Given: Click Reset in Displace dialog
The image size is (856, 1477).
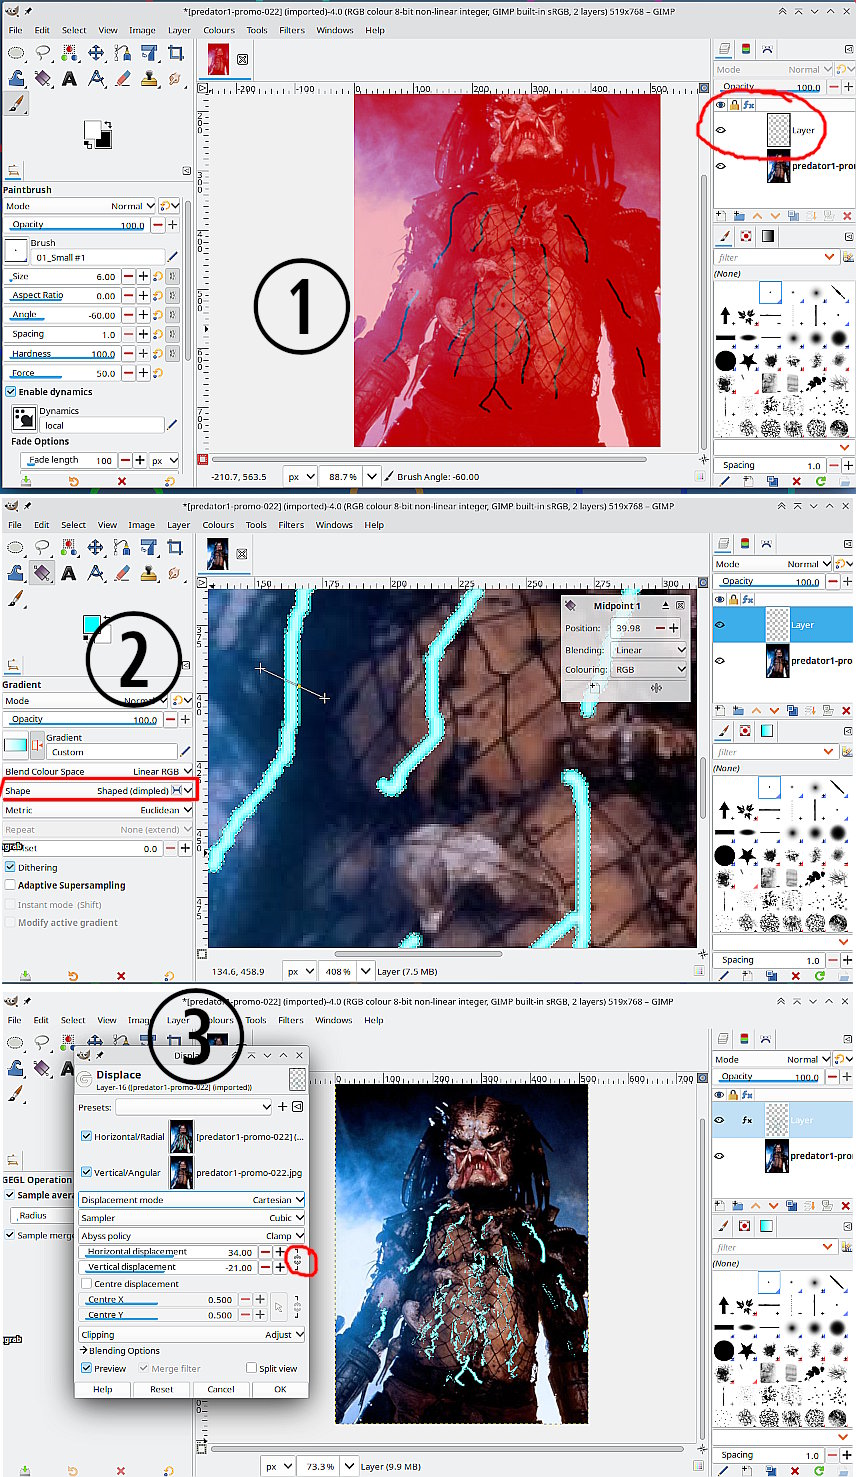Looking at the screenshot, I should tap(162, 1389).
